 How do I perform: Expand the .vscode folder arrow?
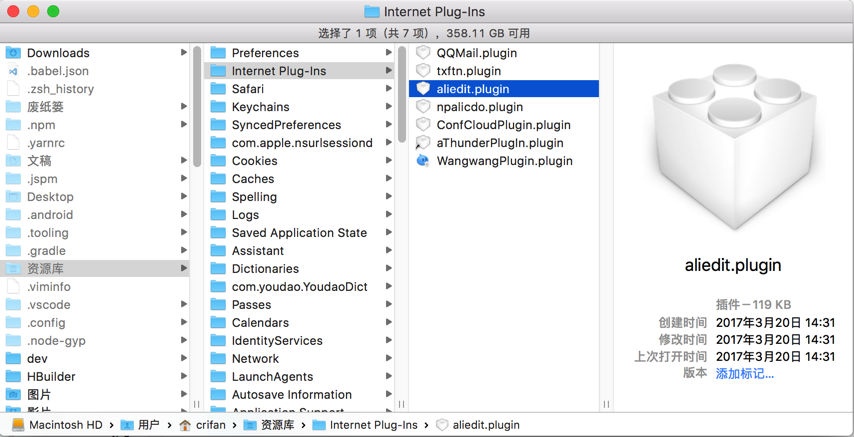point(184,305)
